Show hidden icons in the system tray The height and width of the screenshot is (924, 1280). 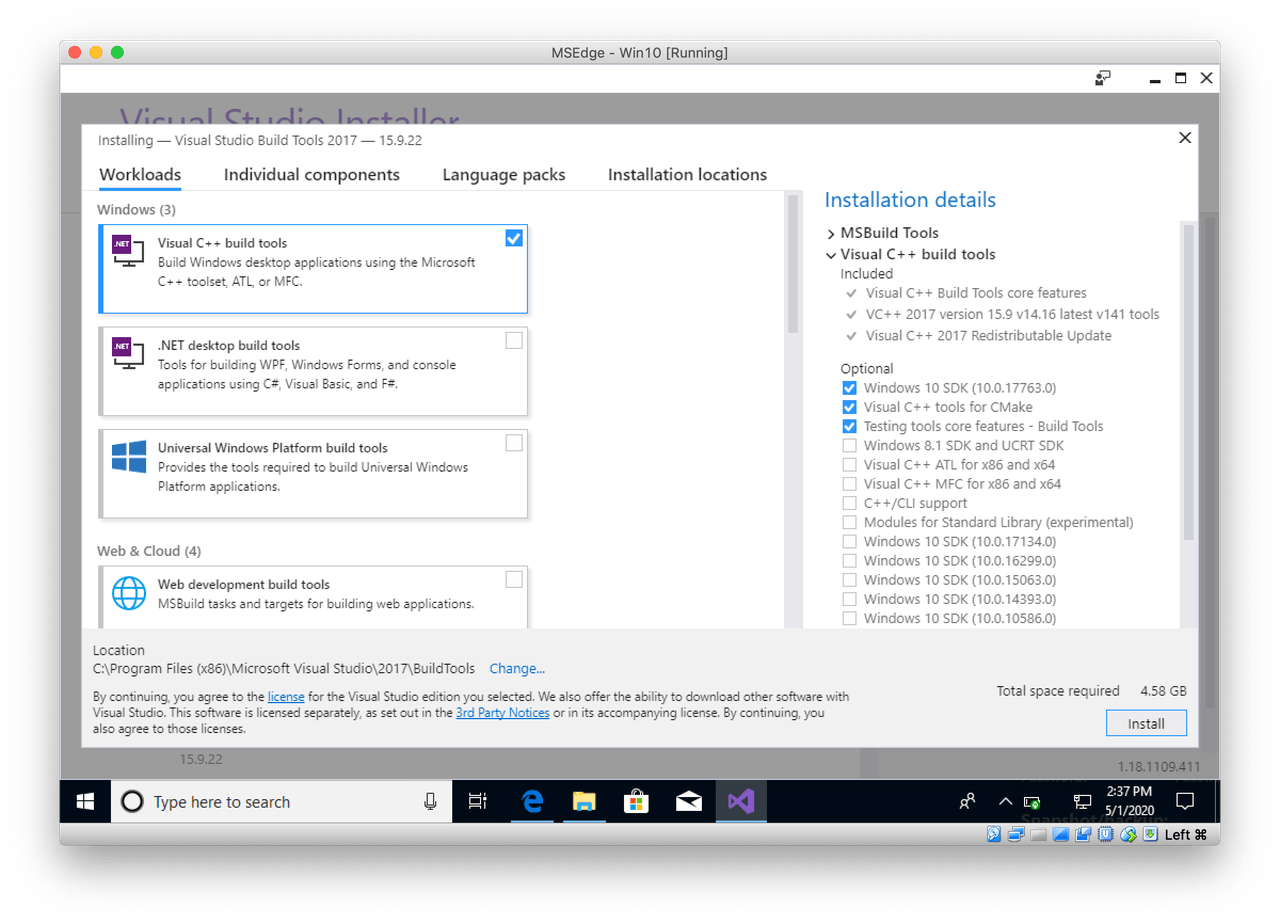tap(1005, 801)
